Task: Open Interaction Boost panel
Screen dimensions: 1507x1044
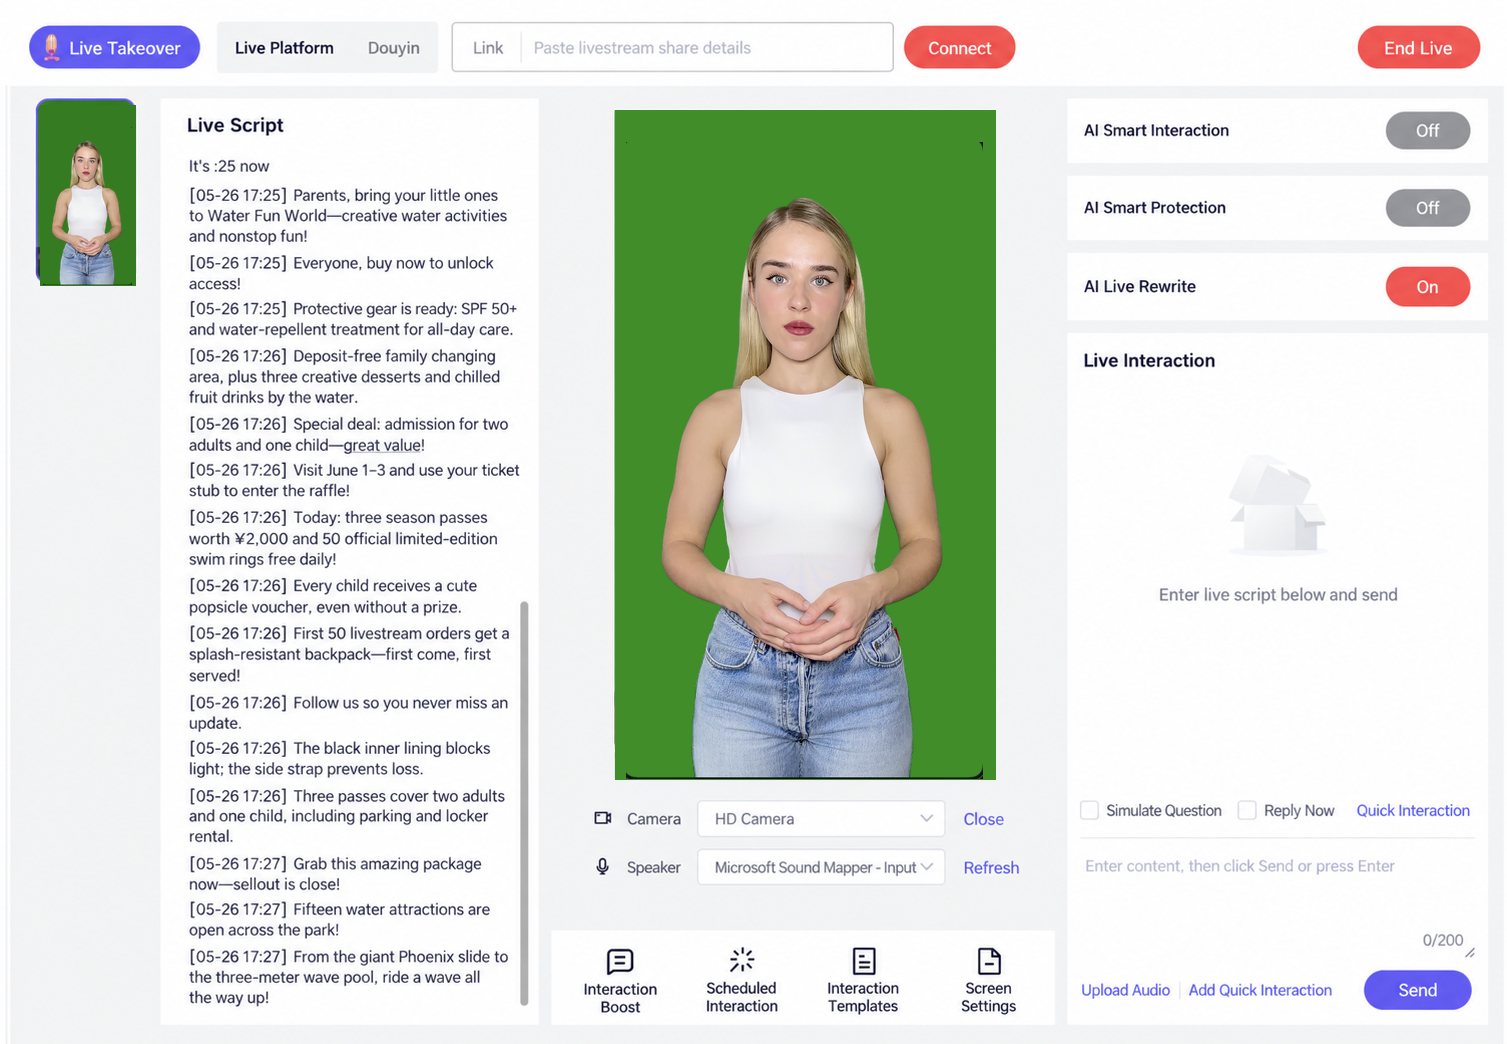Action: coord(620,981)
